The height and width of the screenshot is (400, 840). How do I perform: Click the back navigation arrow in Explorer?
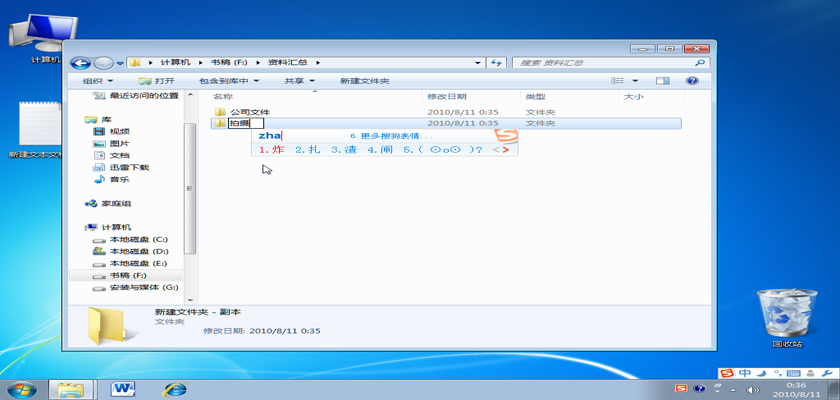tap(81, 63)
